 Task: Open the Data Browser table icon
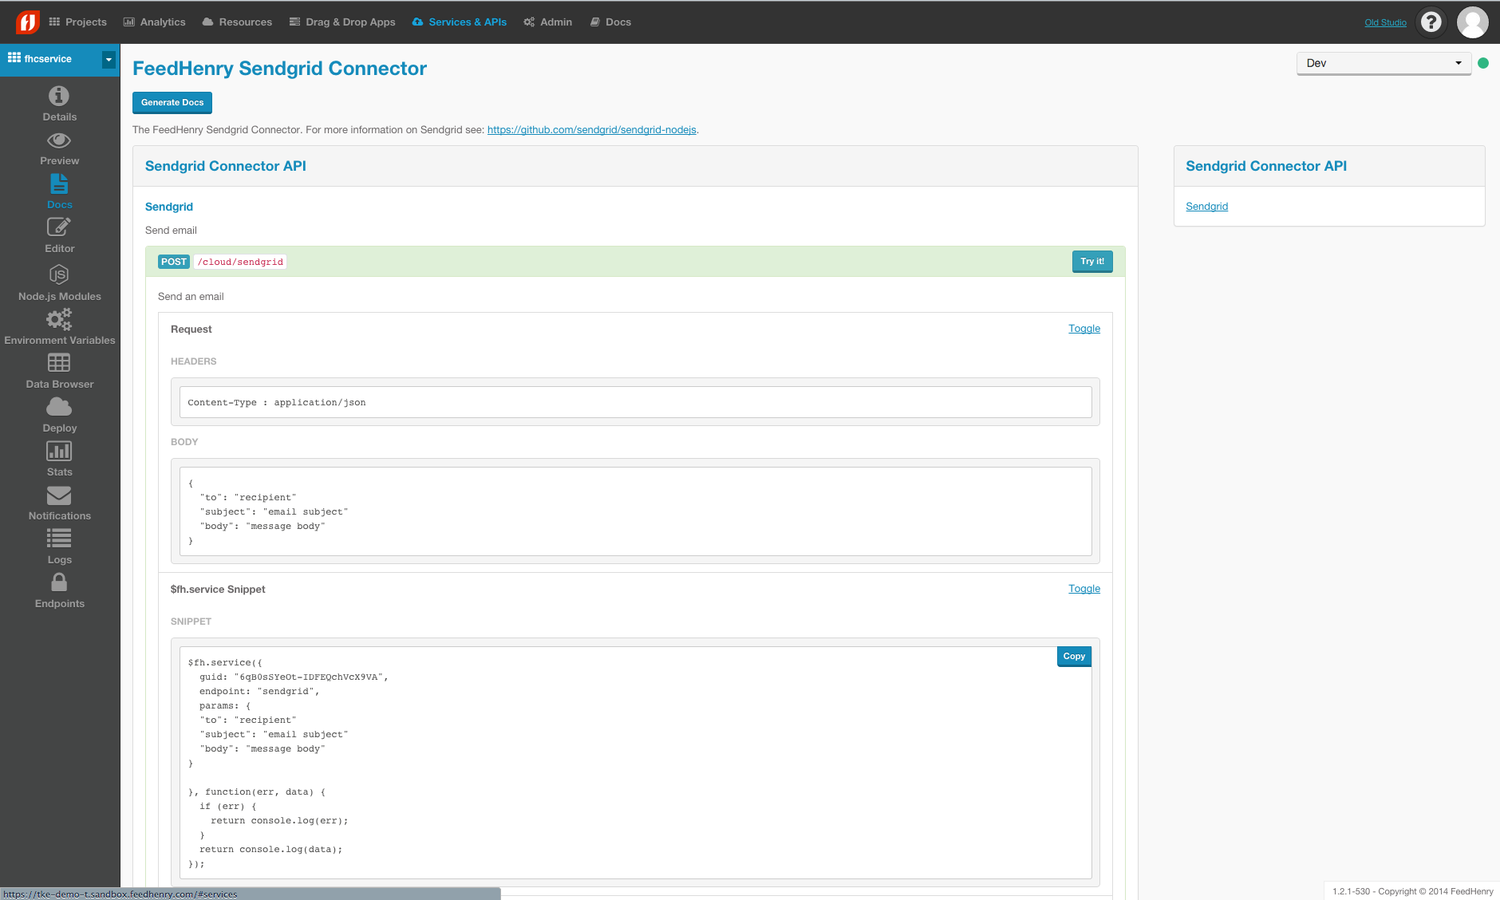59,362
